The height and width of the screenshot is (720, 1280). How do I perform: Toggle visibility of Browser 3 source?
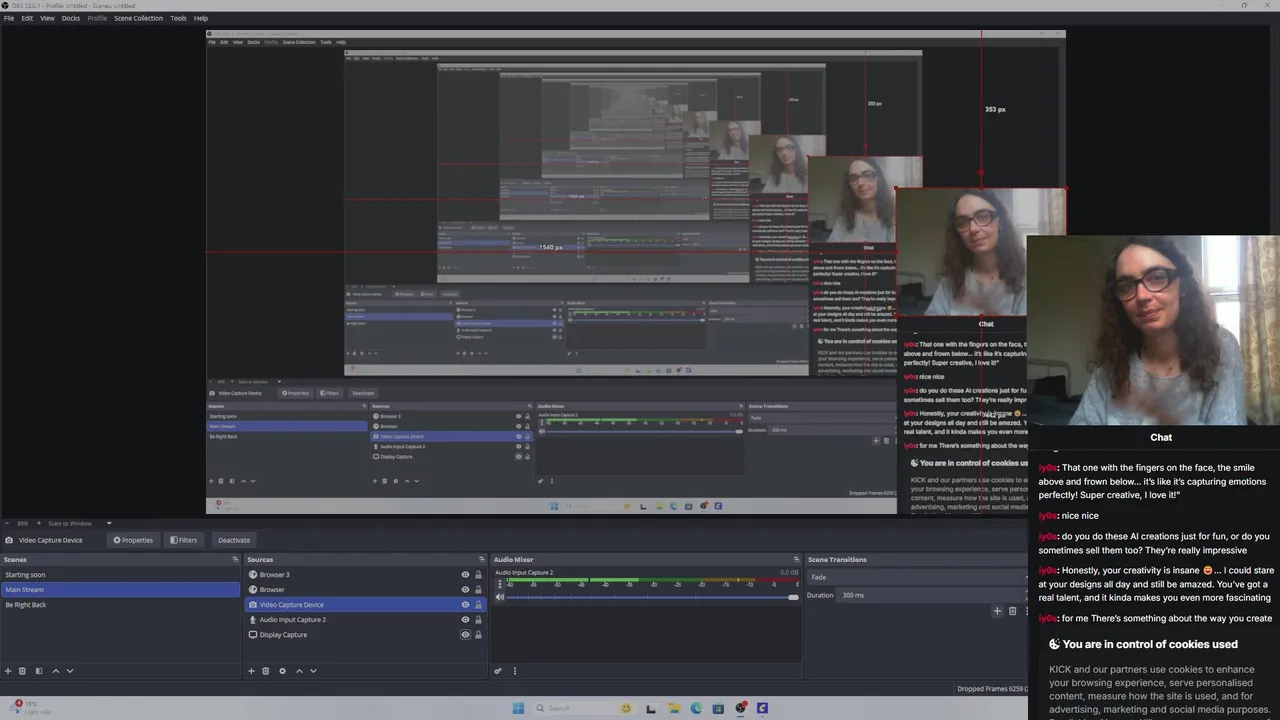[465, 575]
